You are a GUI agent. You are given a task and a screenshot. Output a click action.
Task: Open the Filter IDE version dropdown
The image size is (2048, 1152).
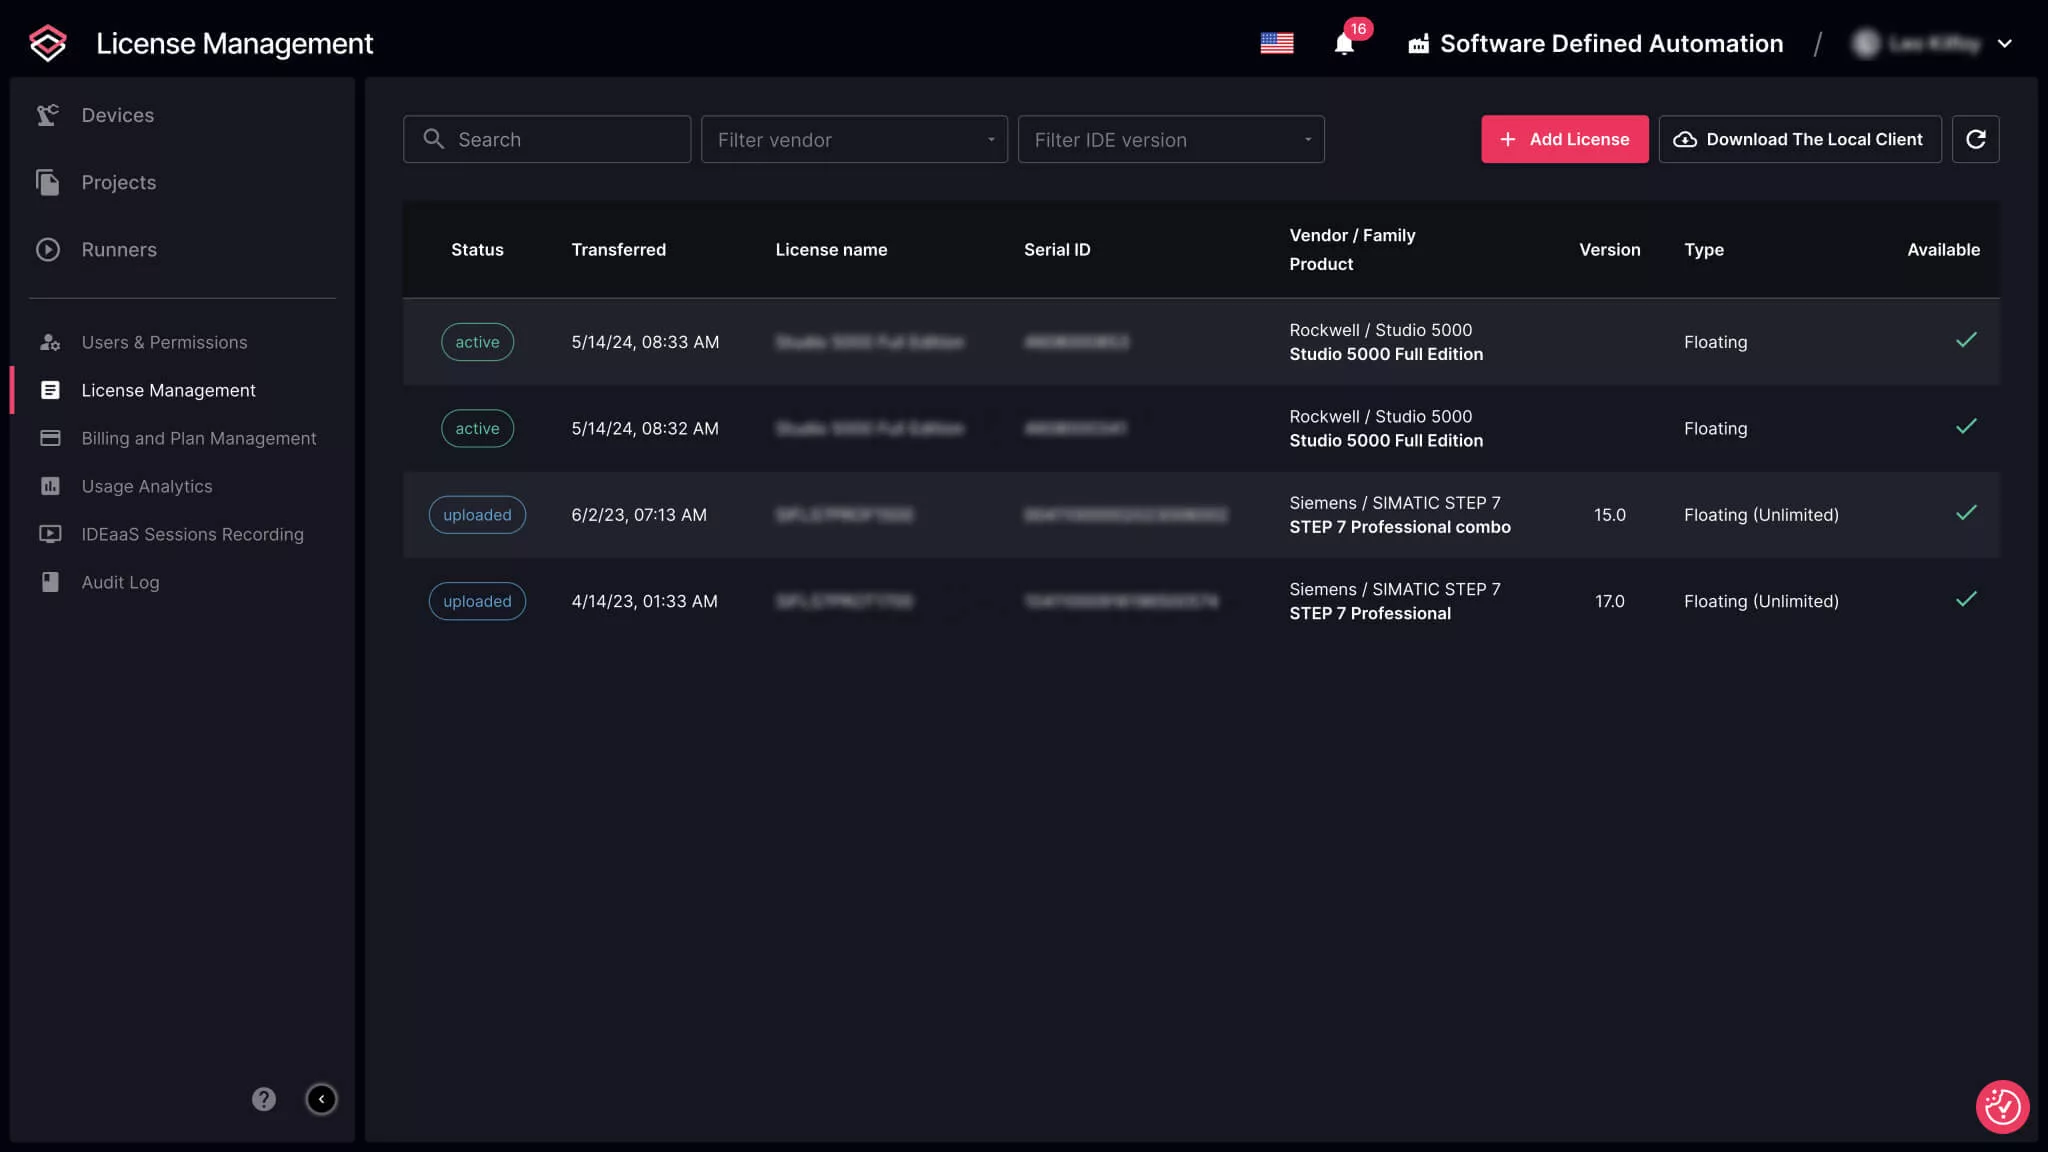(1170, 139)
